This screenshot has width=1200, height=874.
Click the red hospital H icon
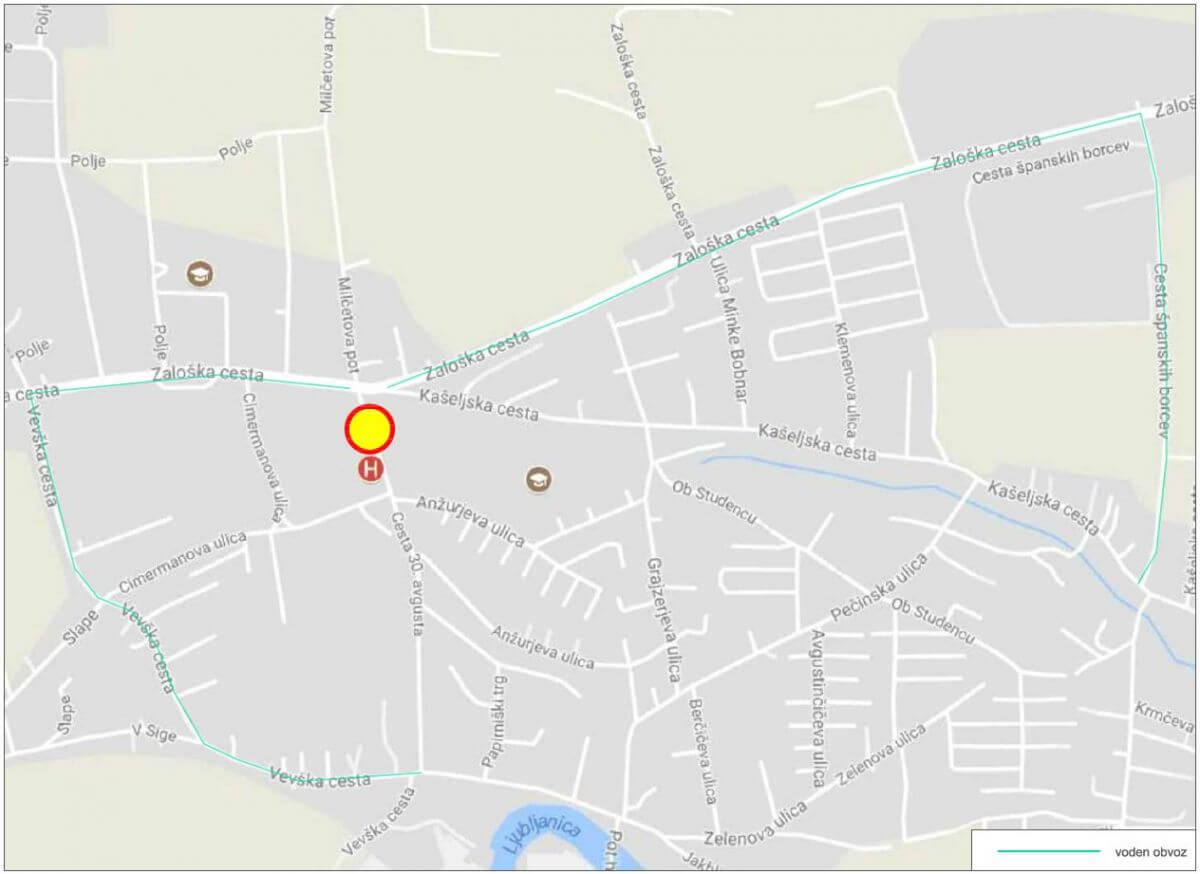click(x=371, y=469)
